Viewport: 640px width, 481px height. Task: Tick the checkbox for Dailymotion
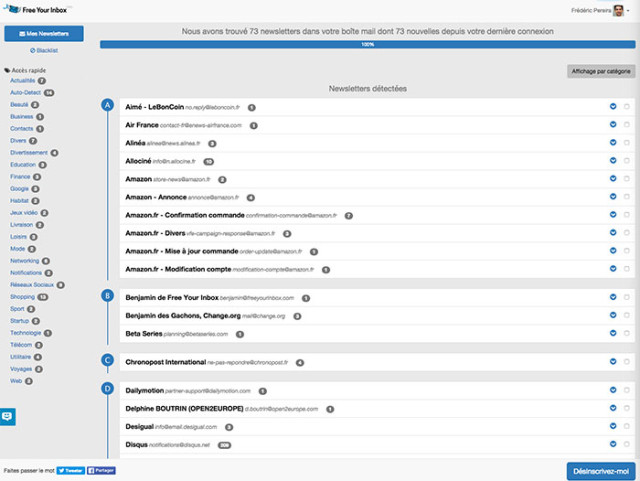coord(627,390)
